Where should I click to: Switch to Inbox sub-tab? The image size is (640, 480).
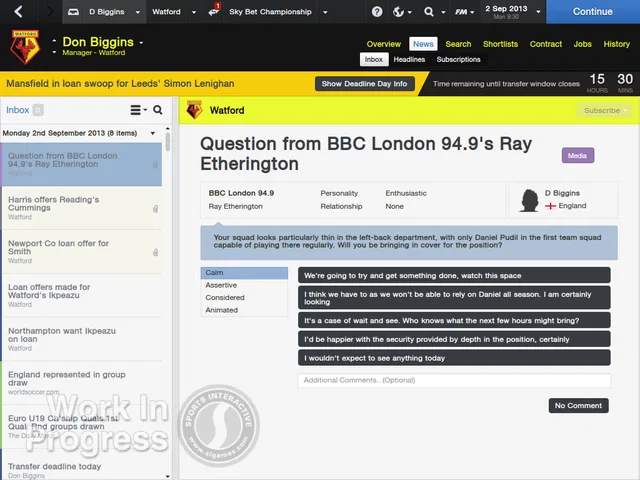tap(373, 59)
